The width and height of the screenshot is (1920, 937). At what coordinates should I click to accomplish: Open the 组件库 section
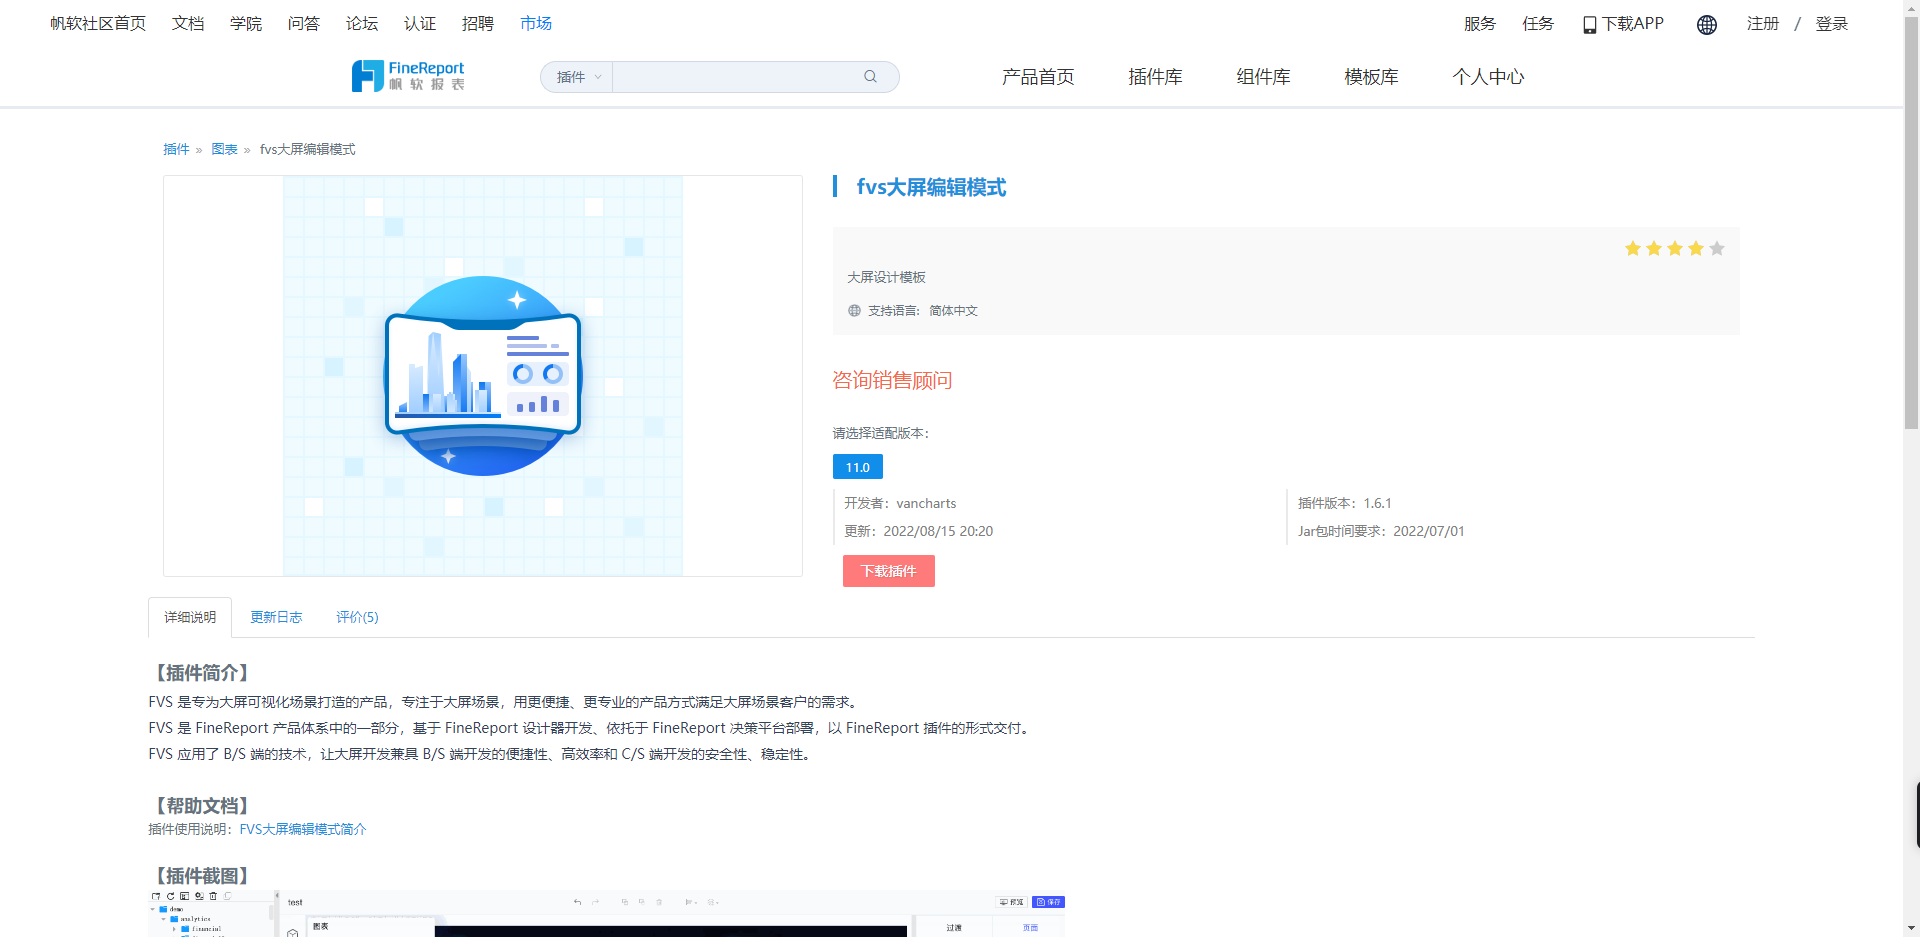click(x=1263, y=77)
